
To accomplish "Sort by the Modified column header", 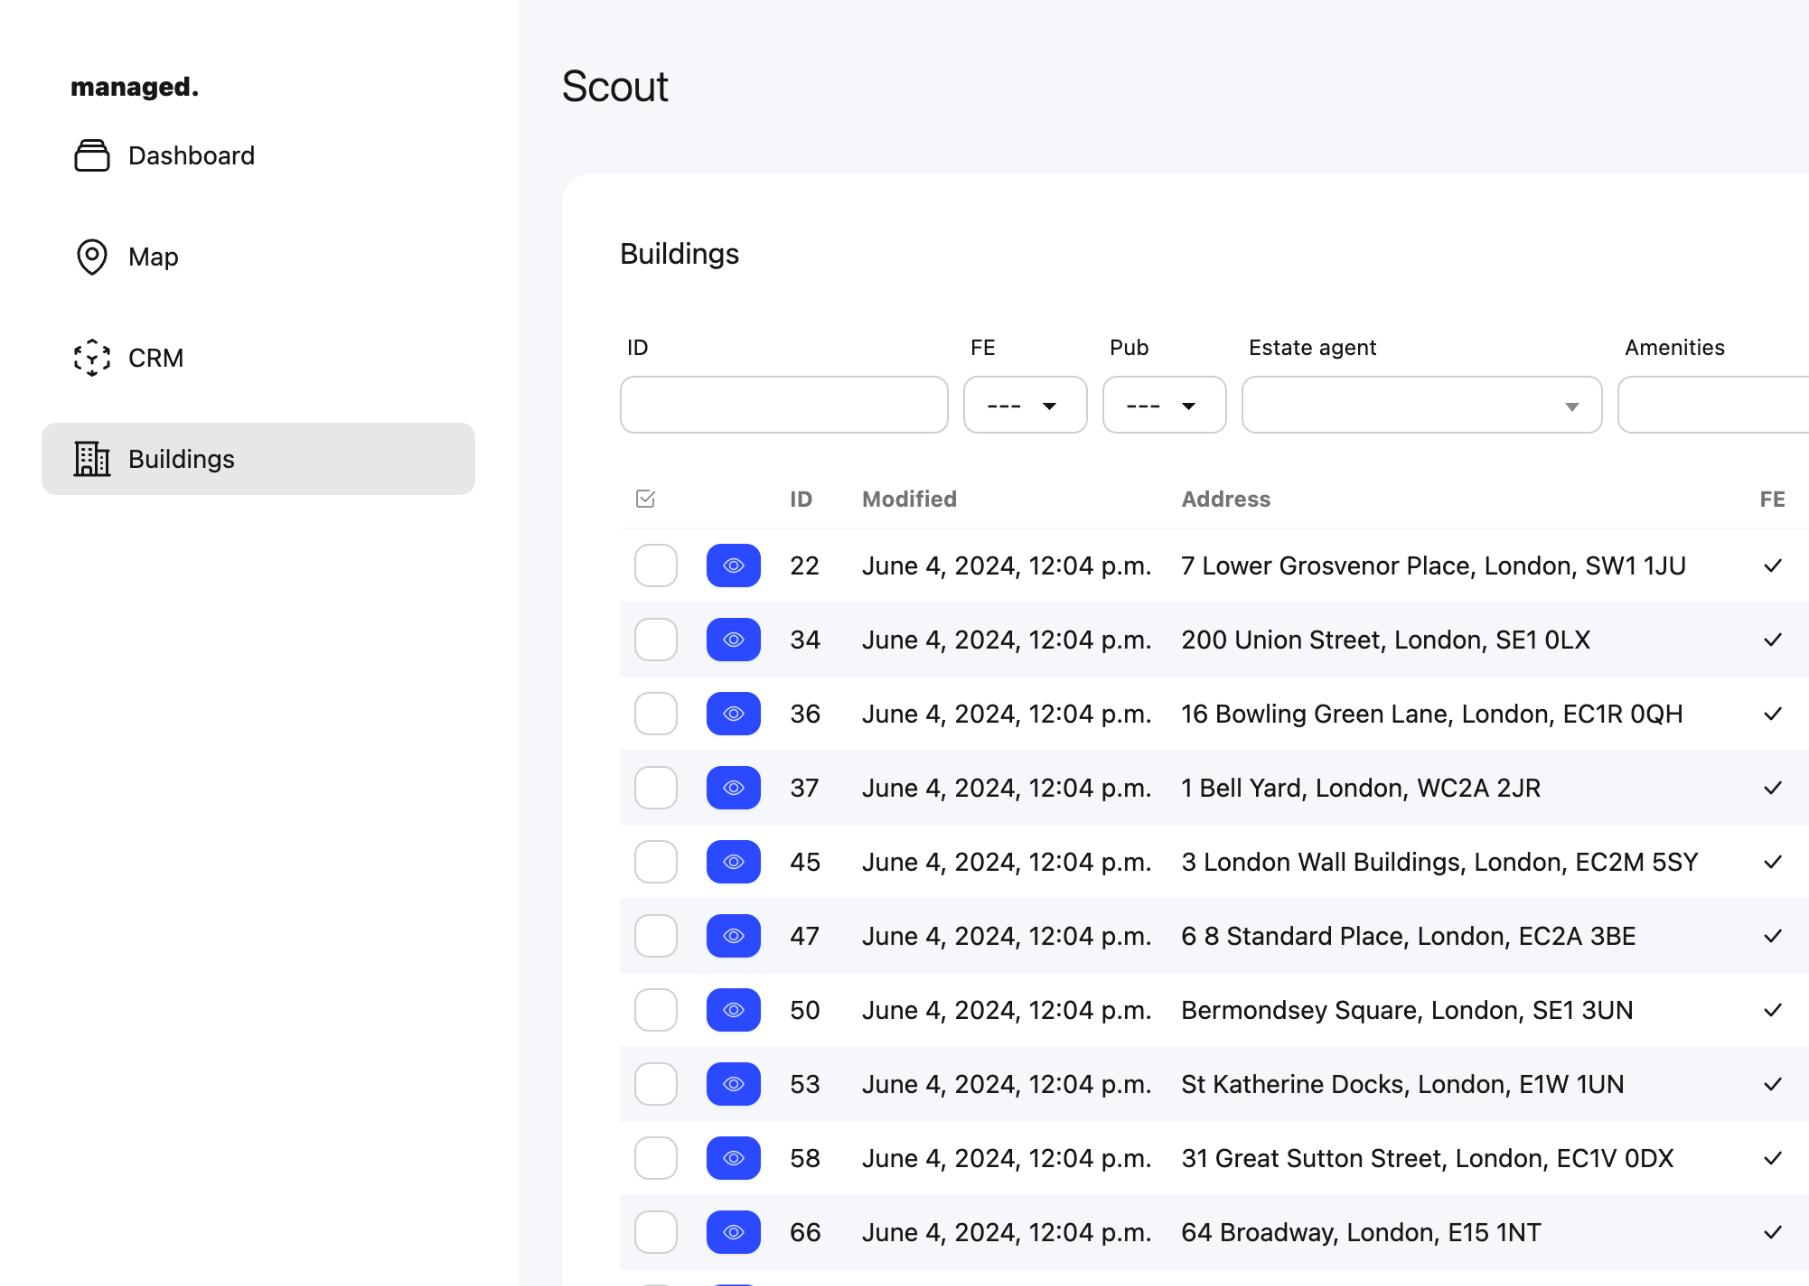I will [x=909, y=499].
